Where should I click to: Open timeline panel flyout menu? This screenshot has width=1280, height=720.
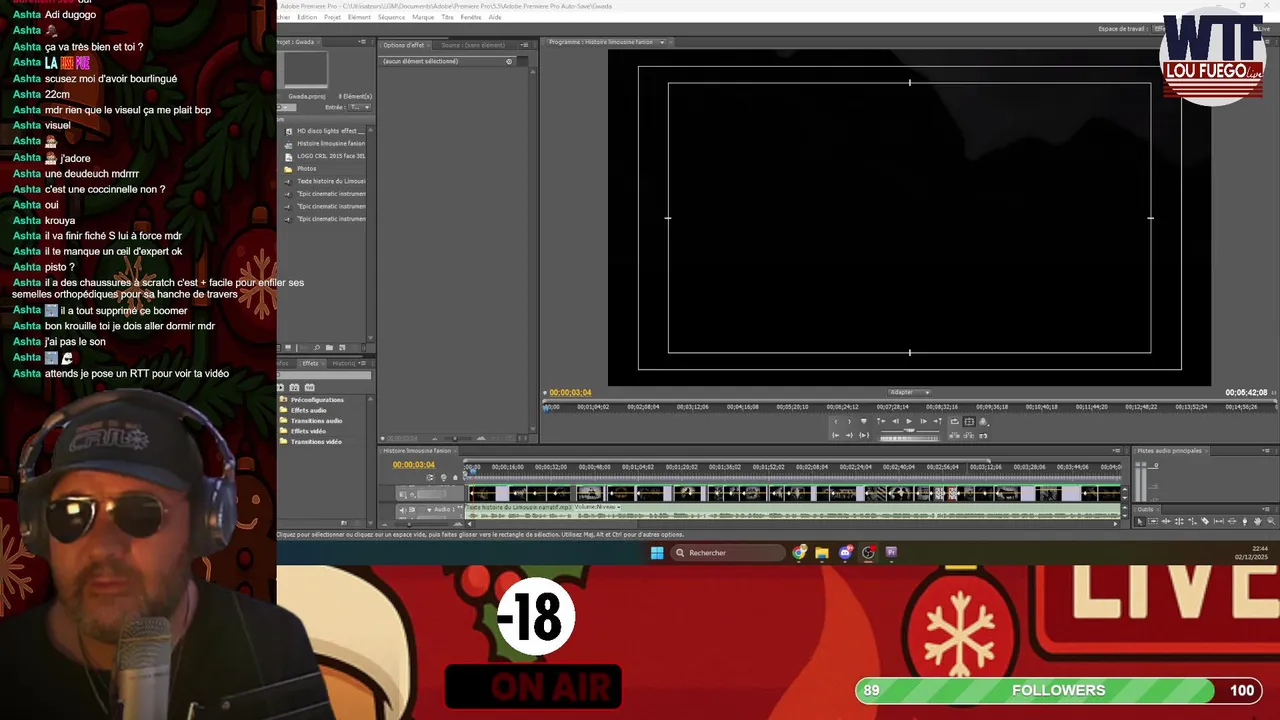click(1117, 451)
